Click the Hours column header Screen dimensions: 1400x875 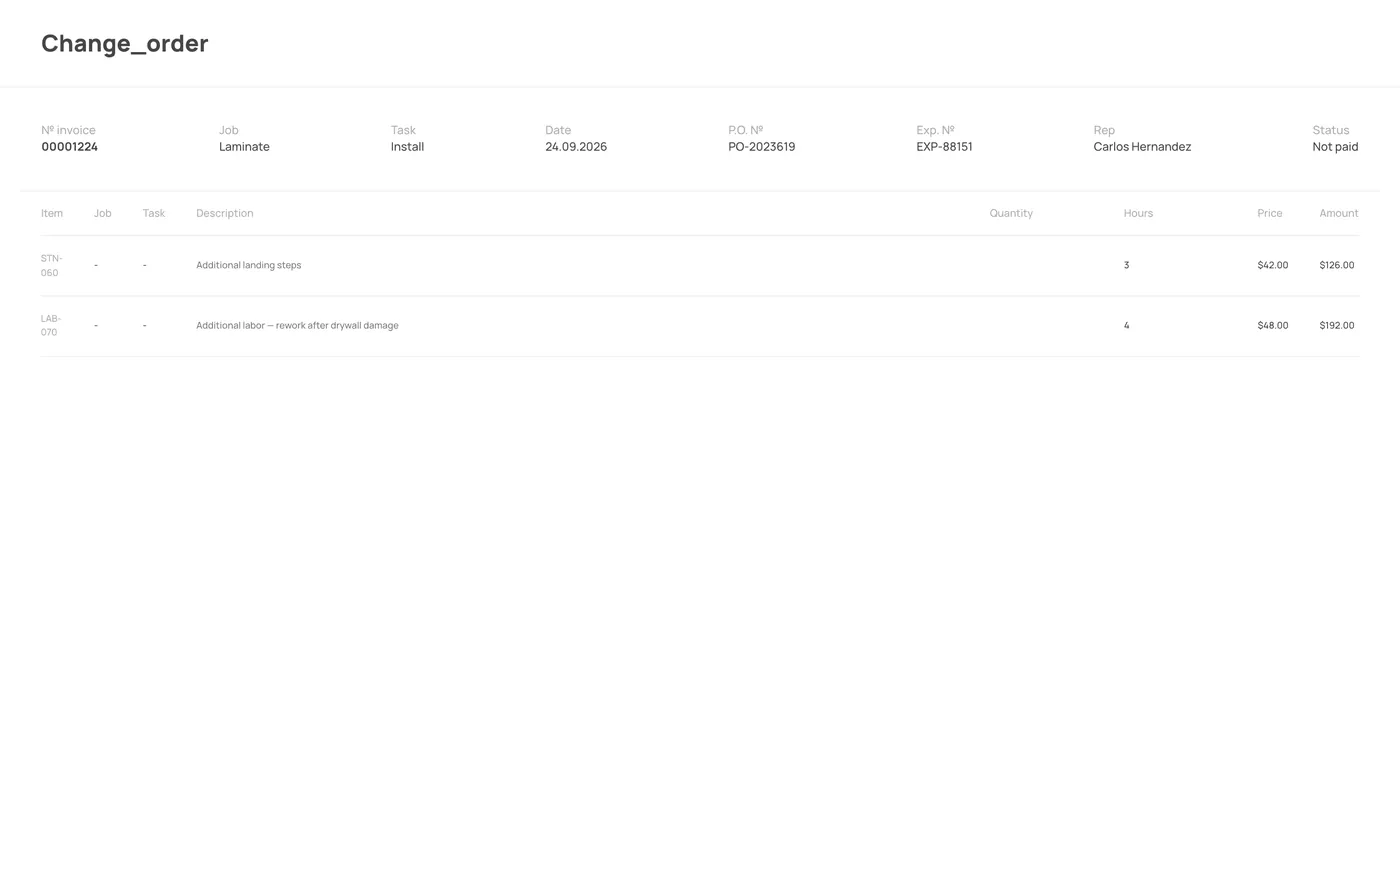tap(1138, 213)
